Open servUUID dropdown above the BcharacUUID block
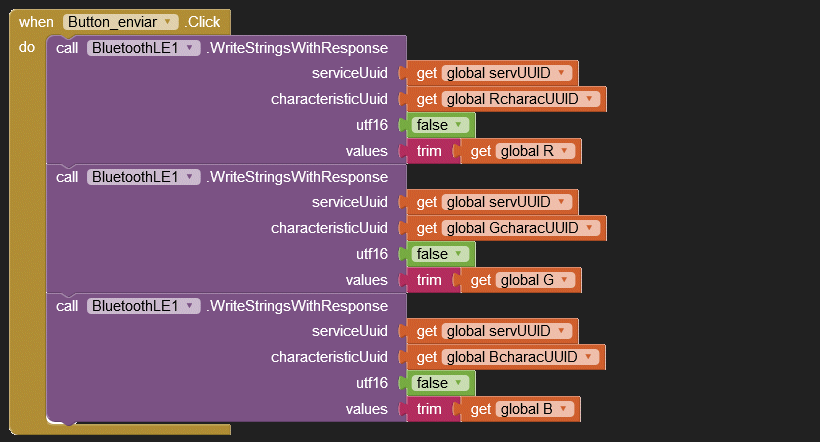 (562, 331)
